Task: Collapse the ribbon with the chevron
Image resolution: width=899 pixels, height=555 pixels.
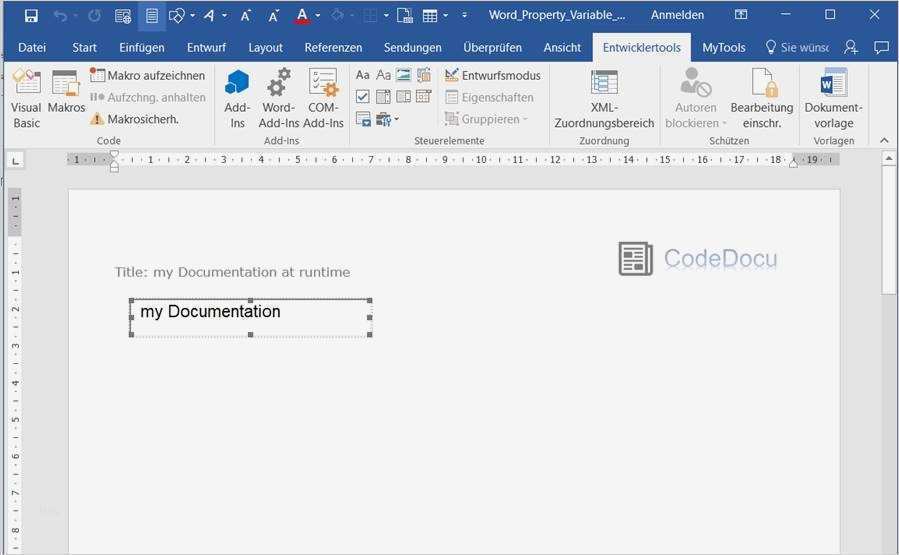Action: [x=884, y=140]
